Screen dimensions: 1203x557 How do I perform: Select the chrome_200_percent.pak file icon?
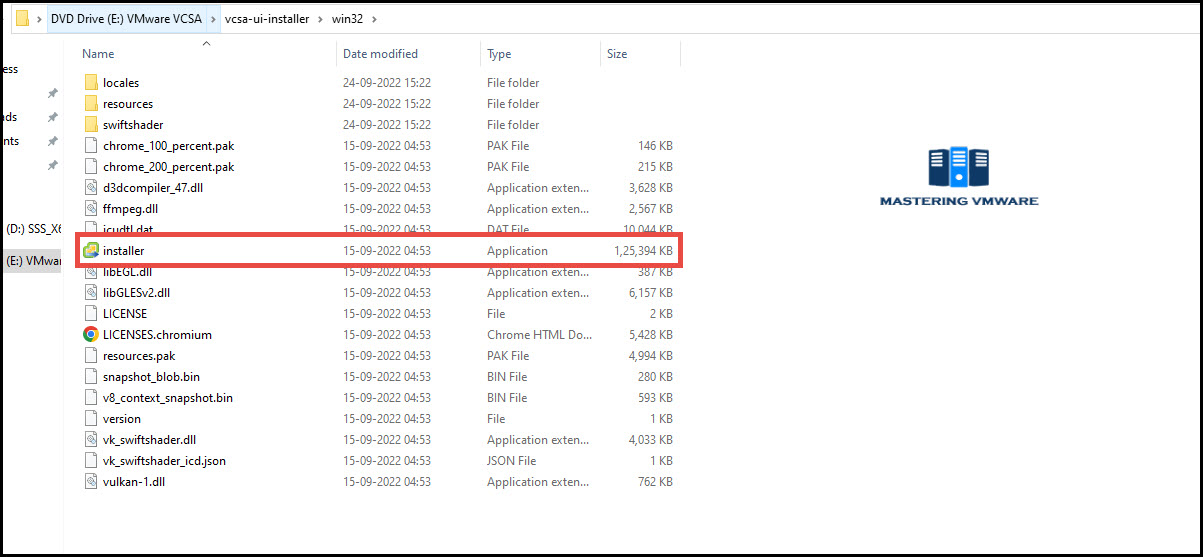91,167
